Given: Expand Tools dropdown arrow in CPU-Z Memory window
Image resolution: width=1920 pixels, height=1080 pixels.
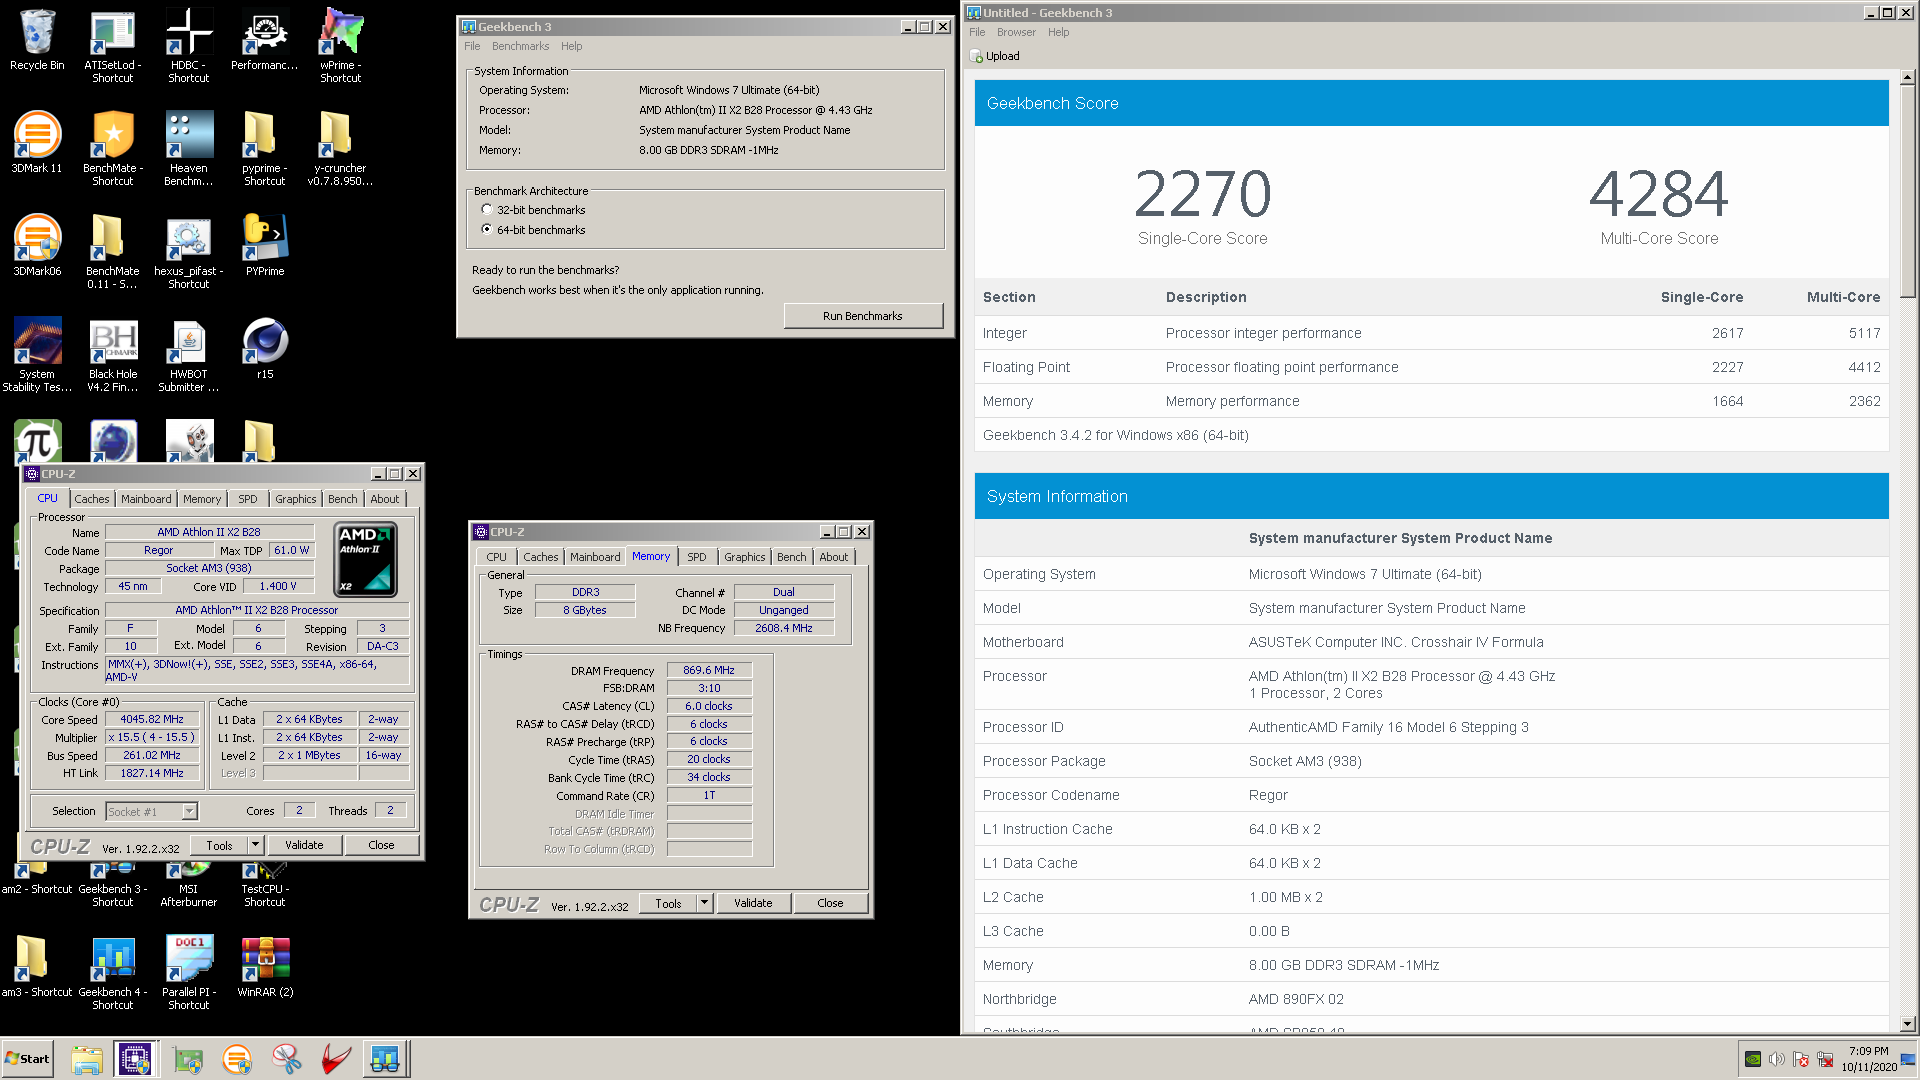Looking at the screenshot, I should pos(704,903).
